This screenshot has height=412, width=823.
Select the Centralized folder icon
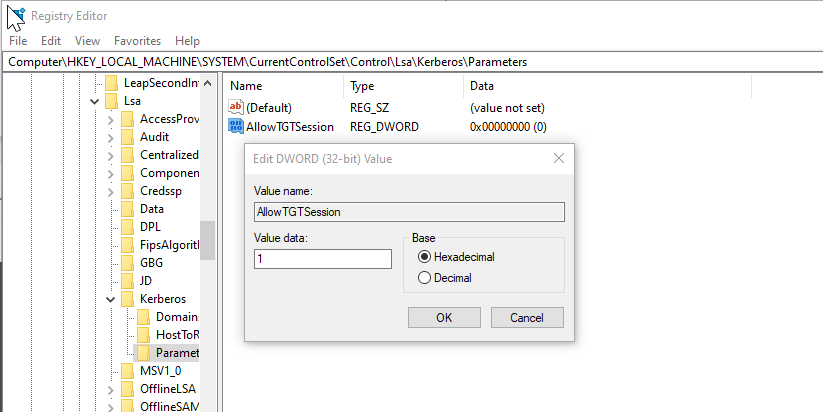128,155
